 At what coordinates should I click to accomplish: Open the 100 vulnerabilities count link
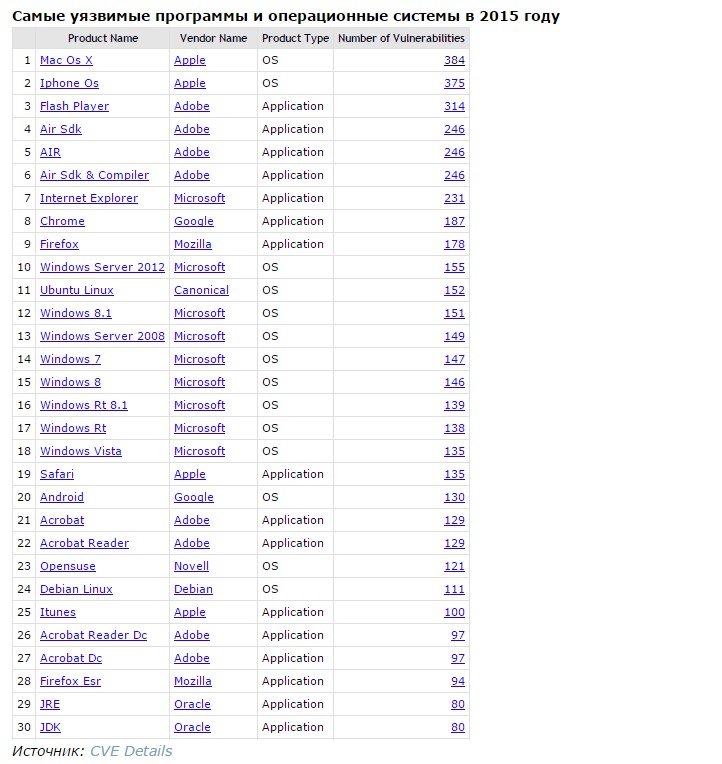[x=454, y=612]
